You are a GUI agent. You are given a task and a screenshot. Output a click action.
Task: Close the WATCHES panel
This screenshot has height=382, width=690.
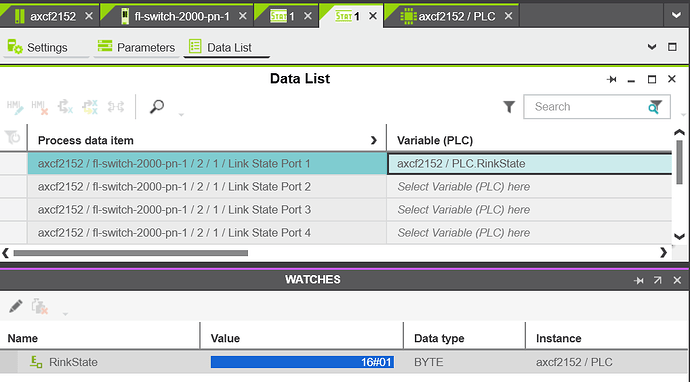click(x=677, y=280)
